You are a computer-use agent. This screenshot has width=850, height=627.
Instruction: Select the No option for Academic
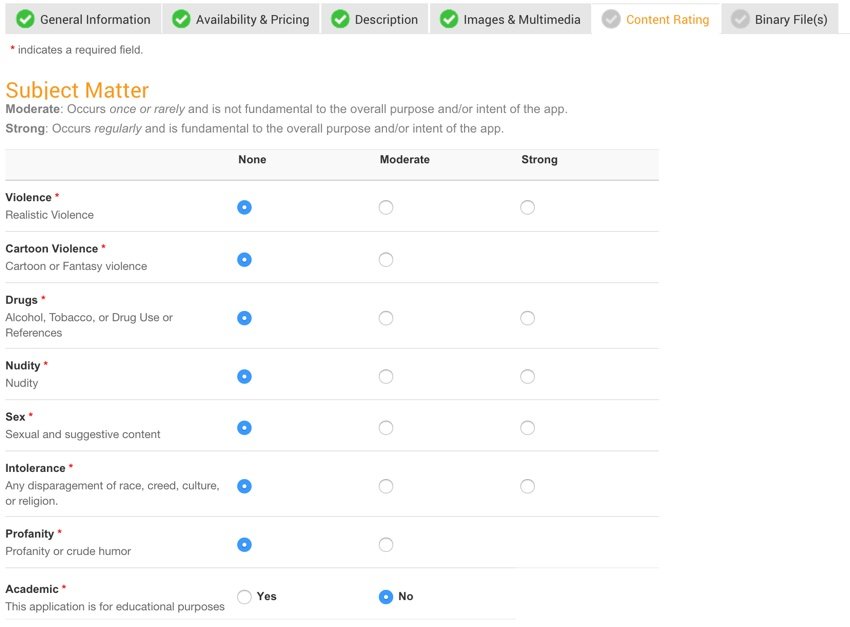pyautogui.click(x=386, y=597)
